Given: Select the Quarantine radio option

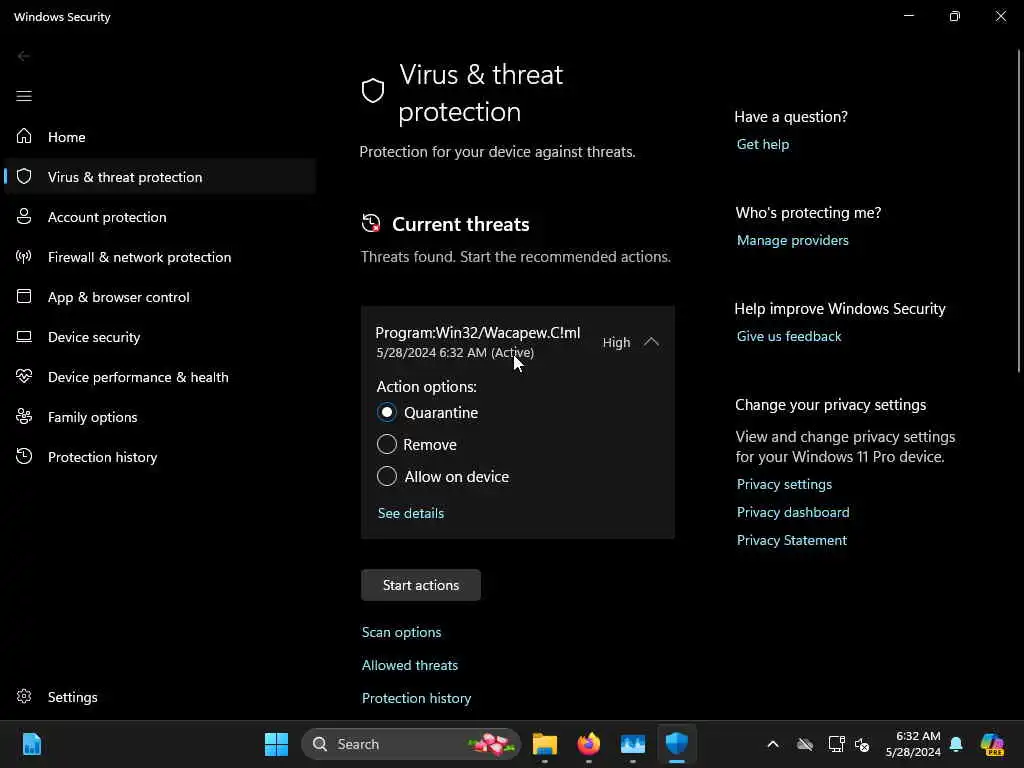Looking at the screenshot, I should (x=387, y=412).
